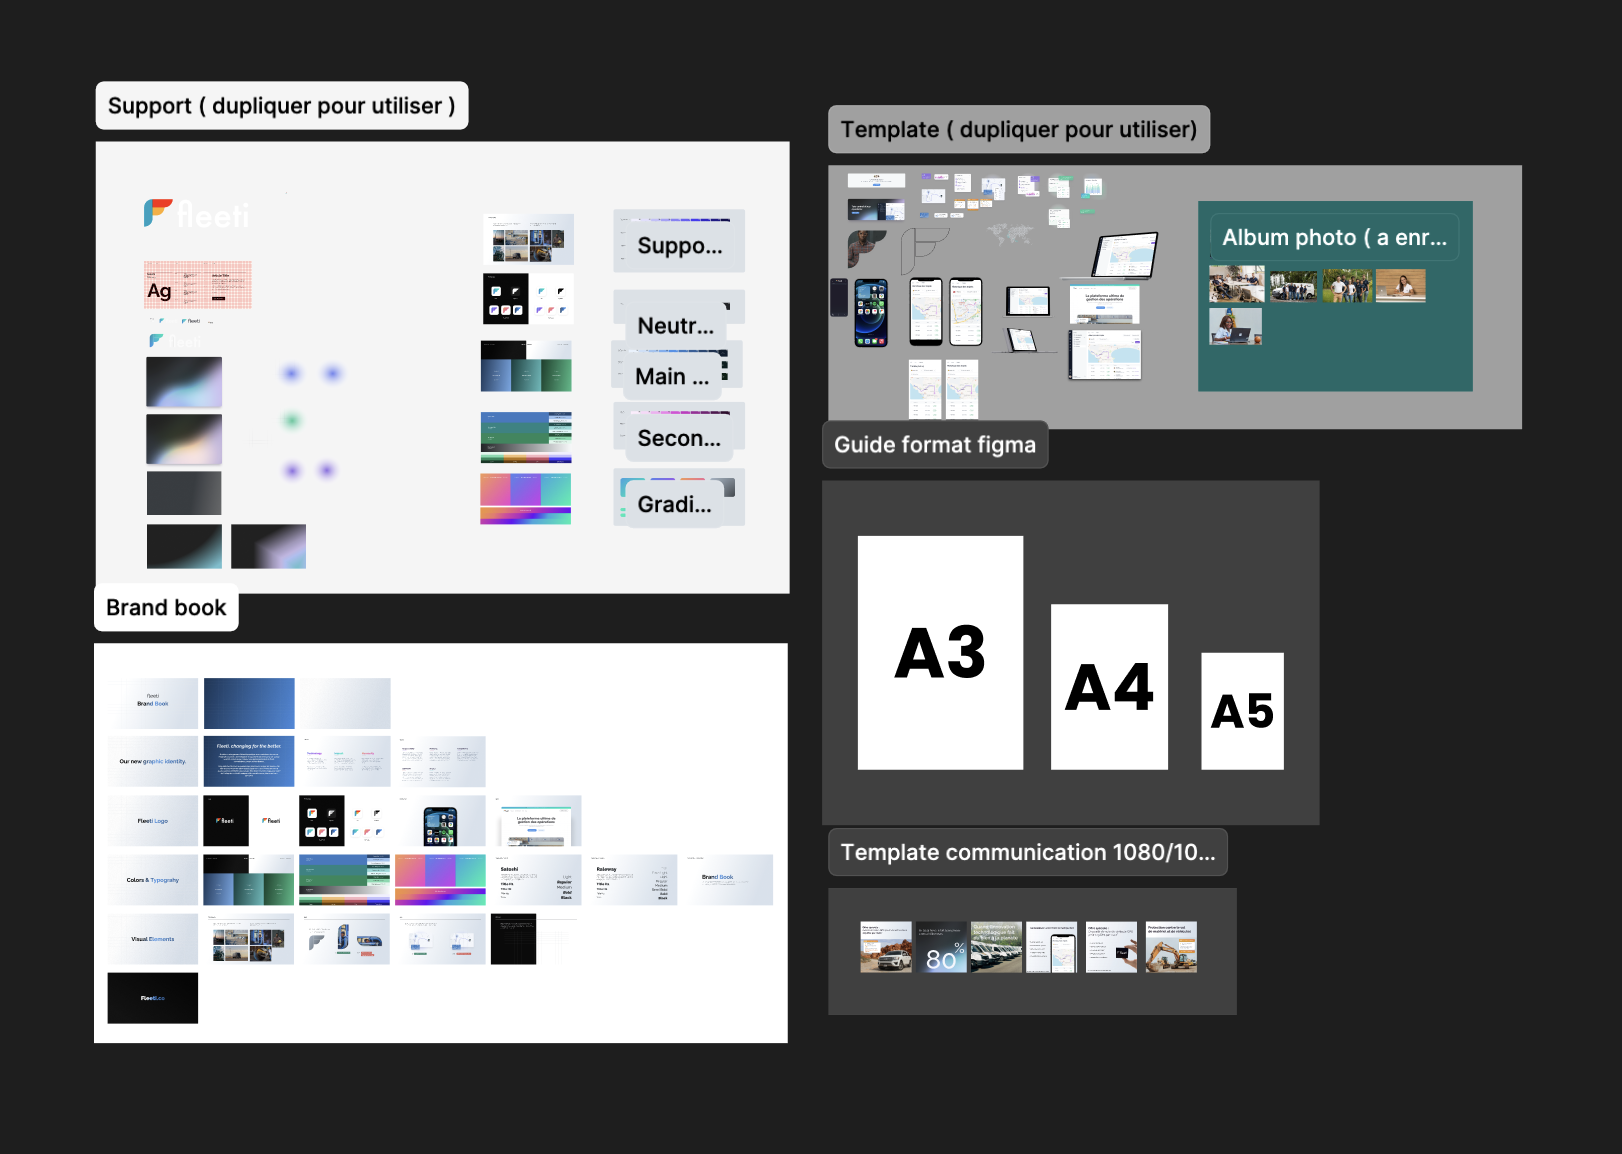Click the 'Guide format figma' label
1622x1154 pixels.
point(934,445)
